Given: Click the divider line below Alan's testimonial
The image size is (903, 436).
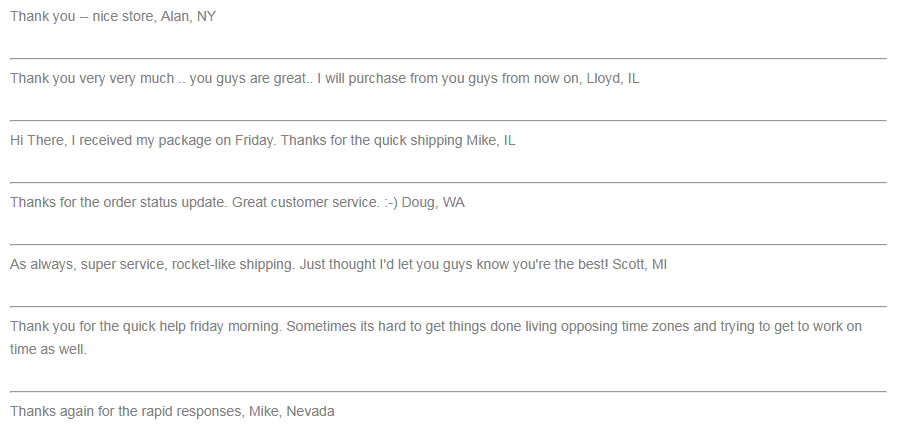Looking at the screenshot, I should coord(448,58).
